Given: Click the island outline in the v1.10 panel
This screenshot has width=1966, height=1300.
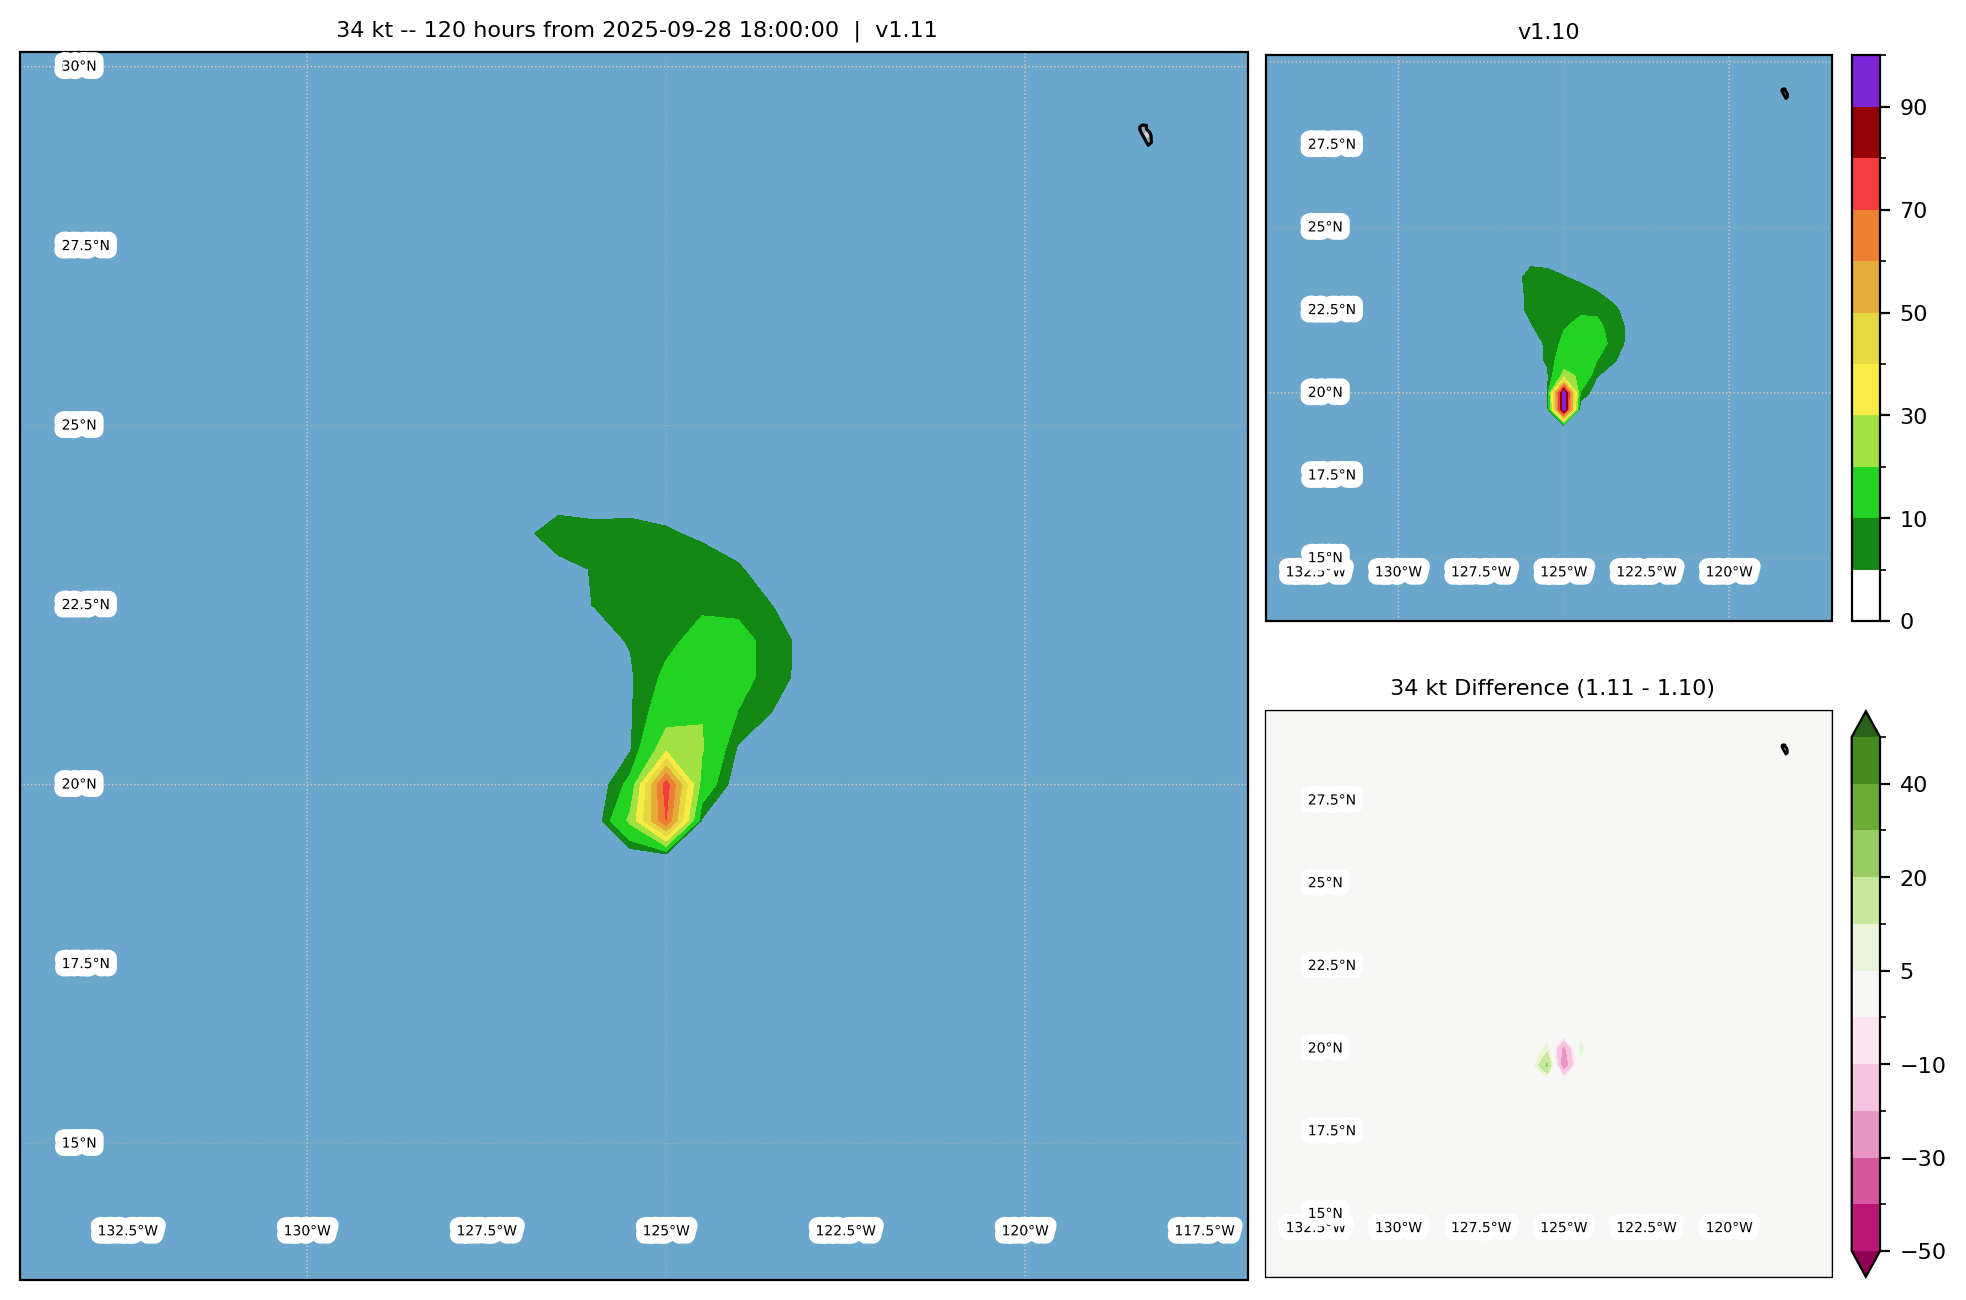Looking at the screenshot, I should (x=1785, y=94).
